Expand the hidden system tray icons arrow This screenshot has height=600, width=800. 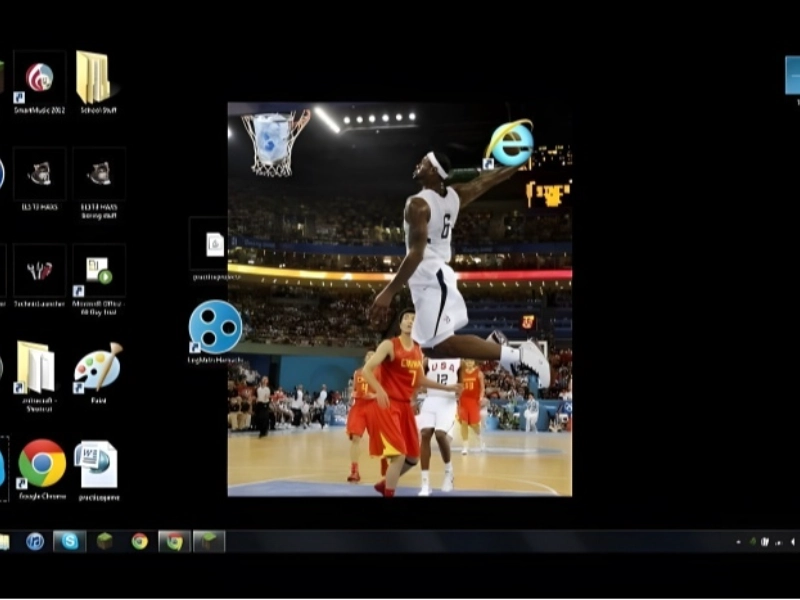click(739, 541)
